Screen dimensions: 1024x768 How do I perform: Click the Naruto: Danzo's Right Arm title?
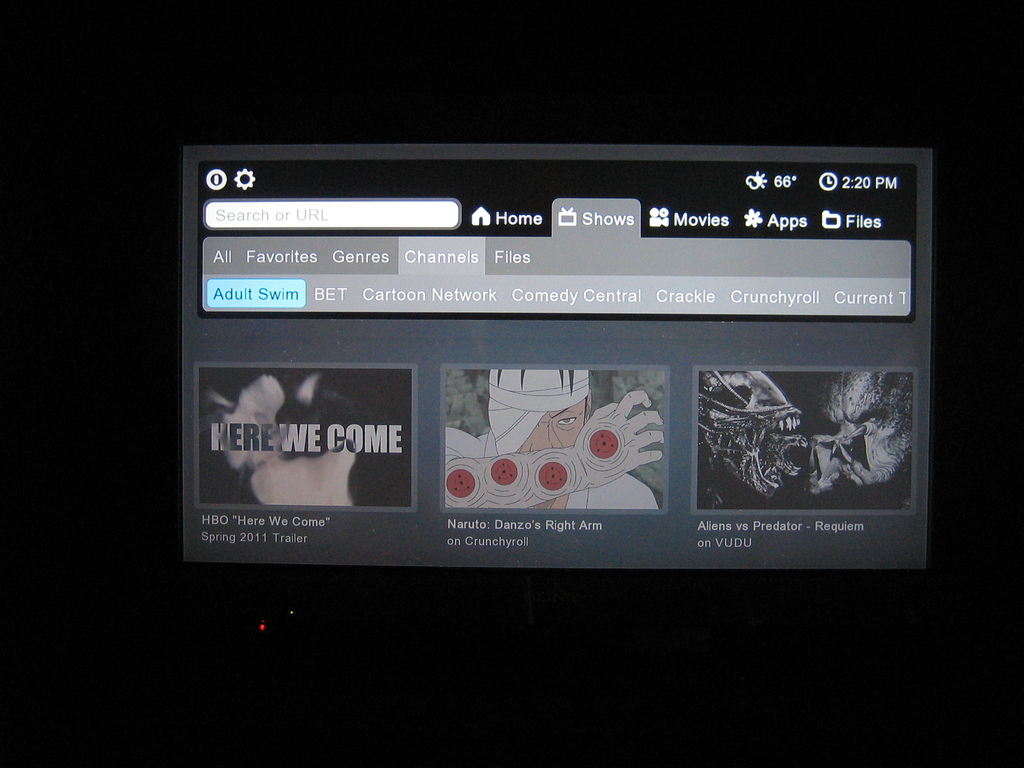[524, 525]
